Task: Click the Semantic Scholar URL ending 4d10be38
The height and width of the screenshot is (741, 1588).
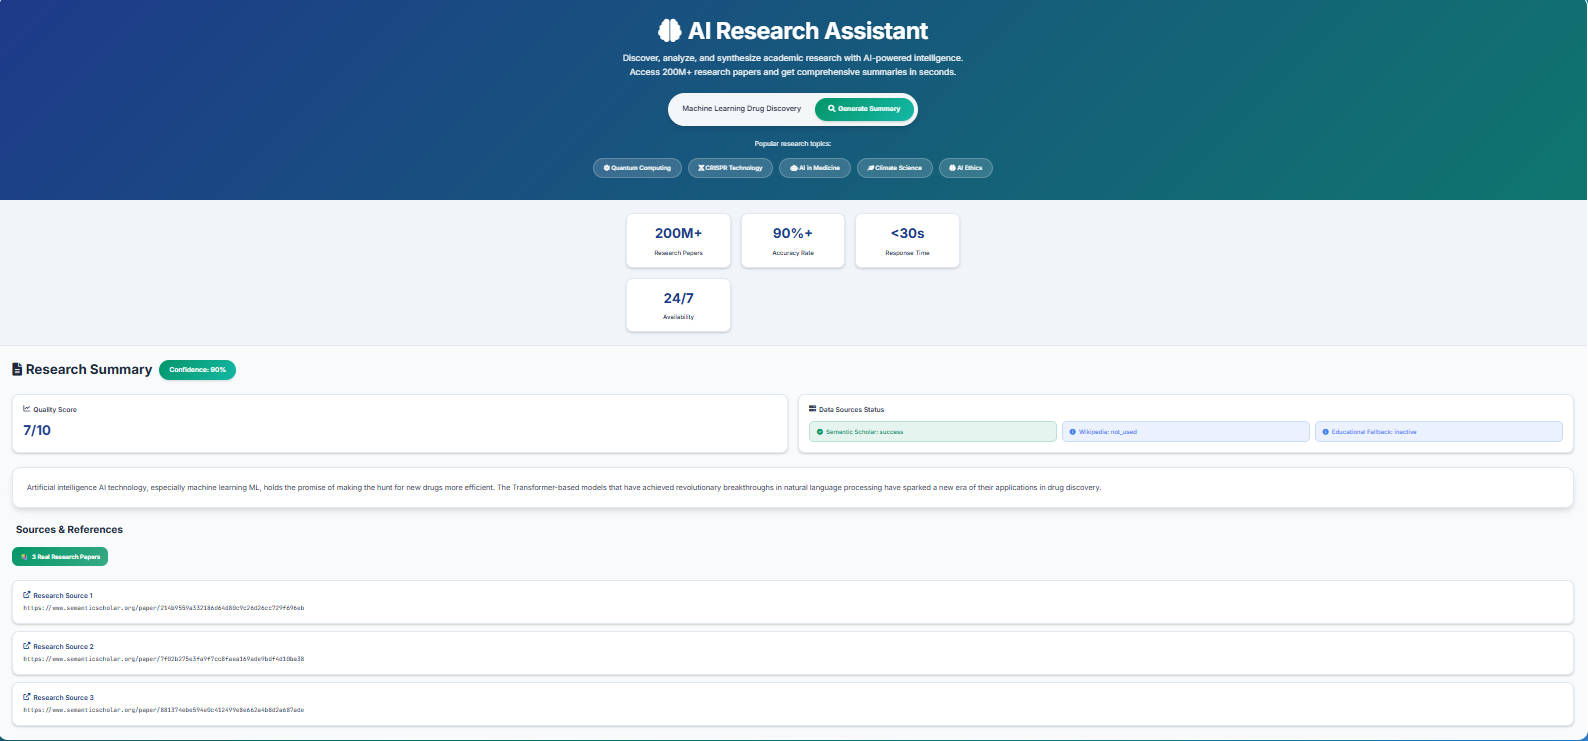Action: (x=164, y=659)
